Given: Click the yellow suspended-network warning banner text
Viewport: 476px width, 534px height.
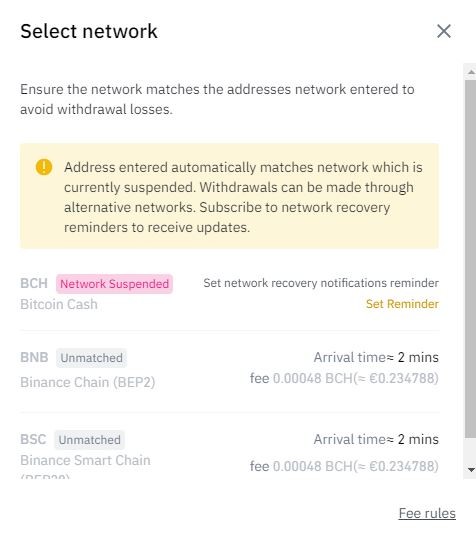Looking at the screenshot, I should 243,197.
